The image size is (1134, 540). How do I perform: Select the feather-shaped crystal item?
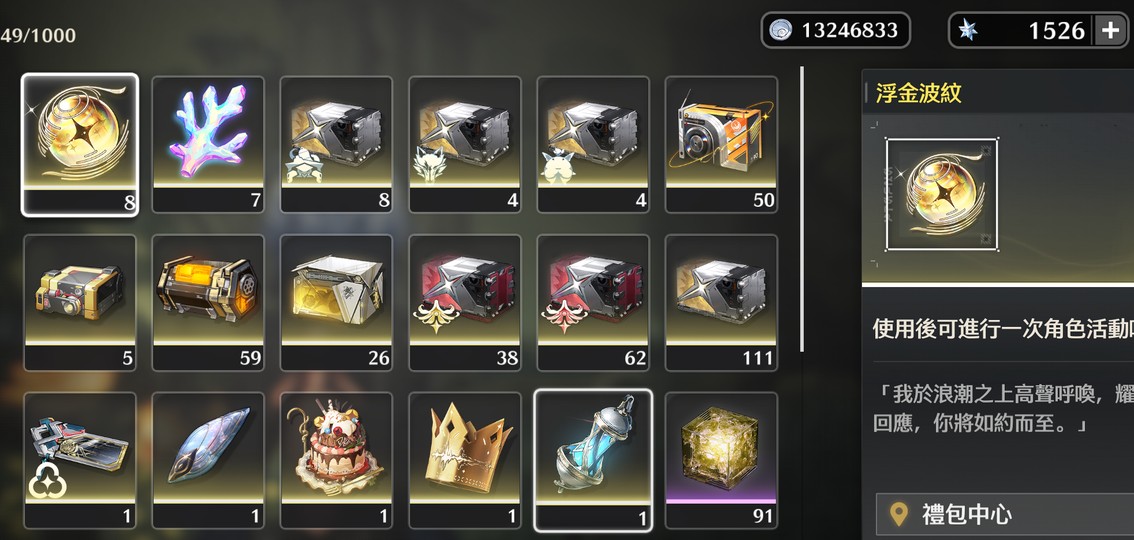tap(208, 460)
